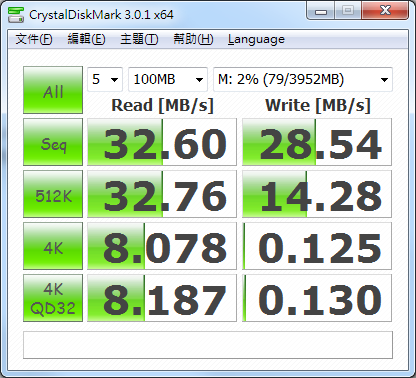Select the Seq write value 28.54
Image resolution: width=416 pixels, height=378 pixels.
[x=317, y=142]
